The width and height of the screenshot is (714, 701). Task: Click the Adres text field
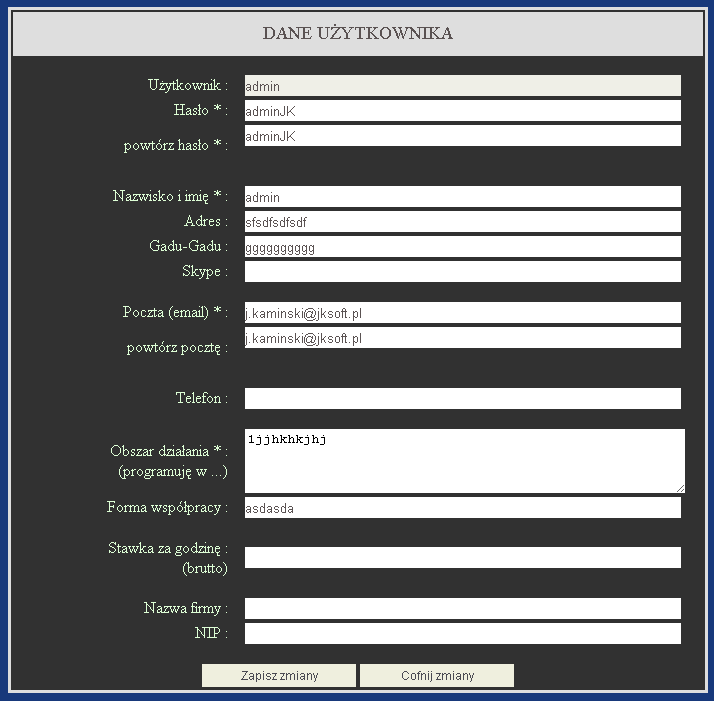(462, 222)
